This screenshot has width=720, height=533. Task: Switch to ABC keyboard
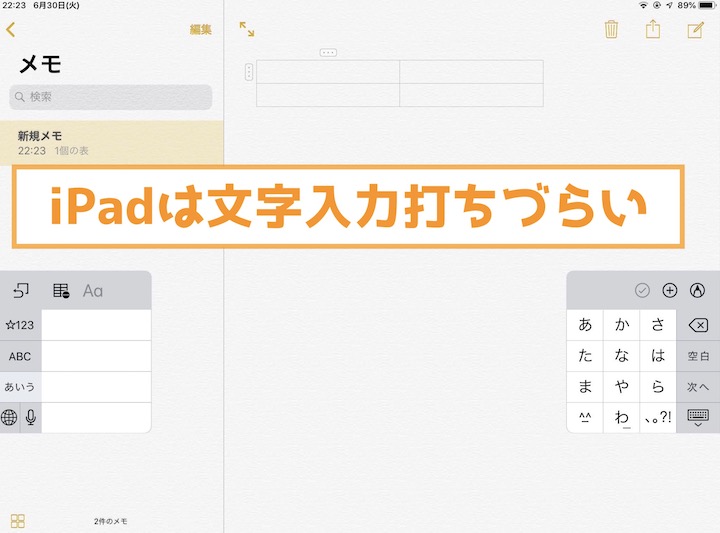point(20,356)
